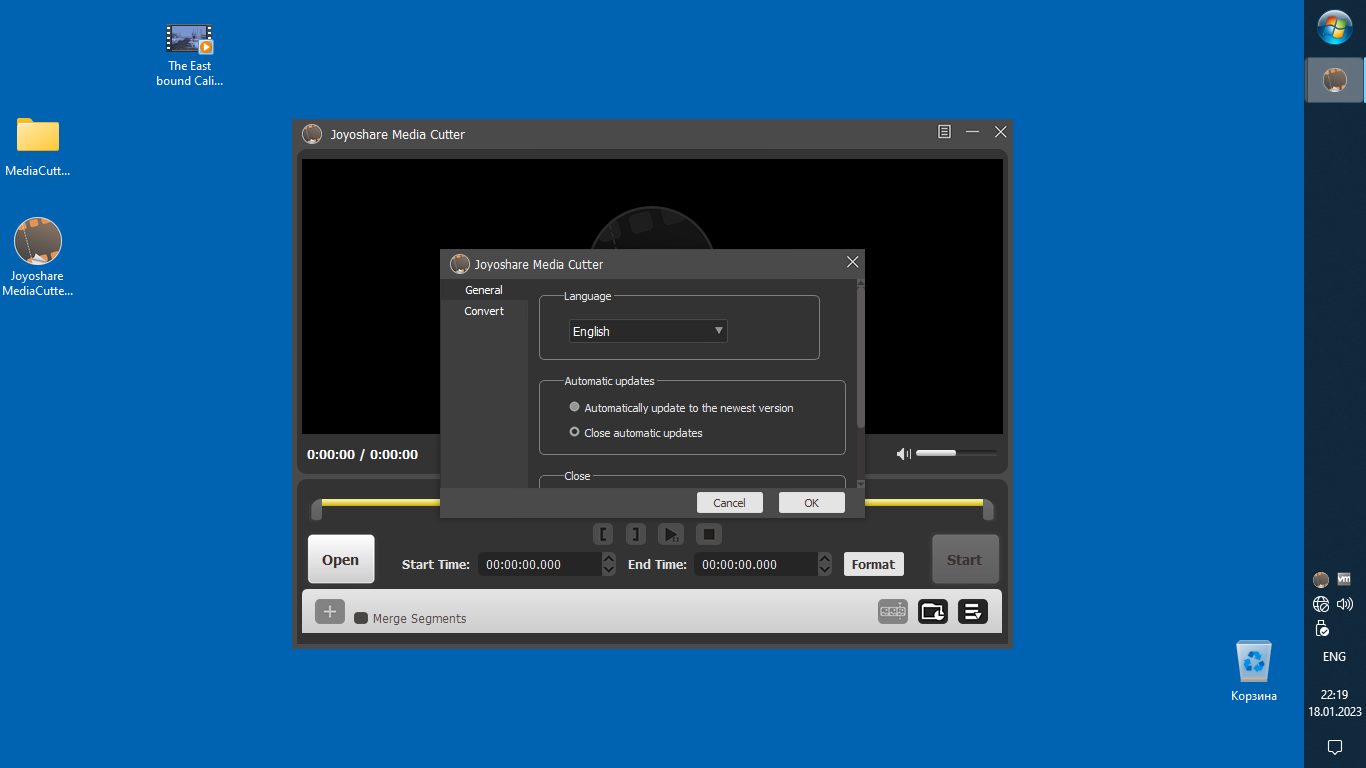Select automatically update to newest version

coord(575,407)
